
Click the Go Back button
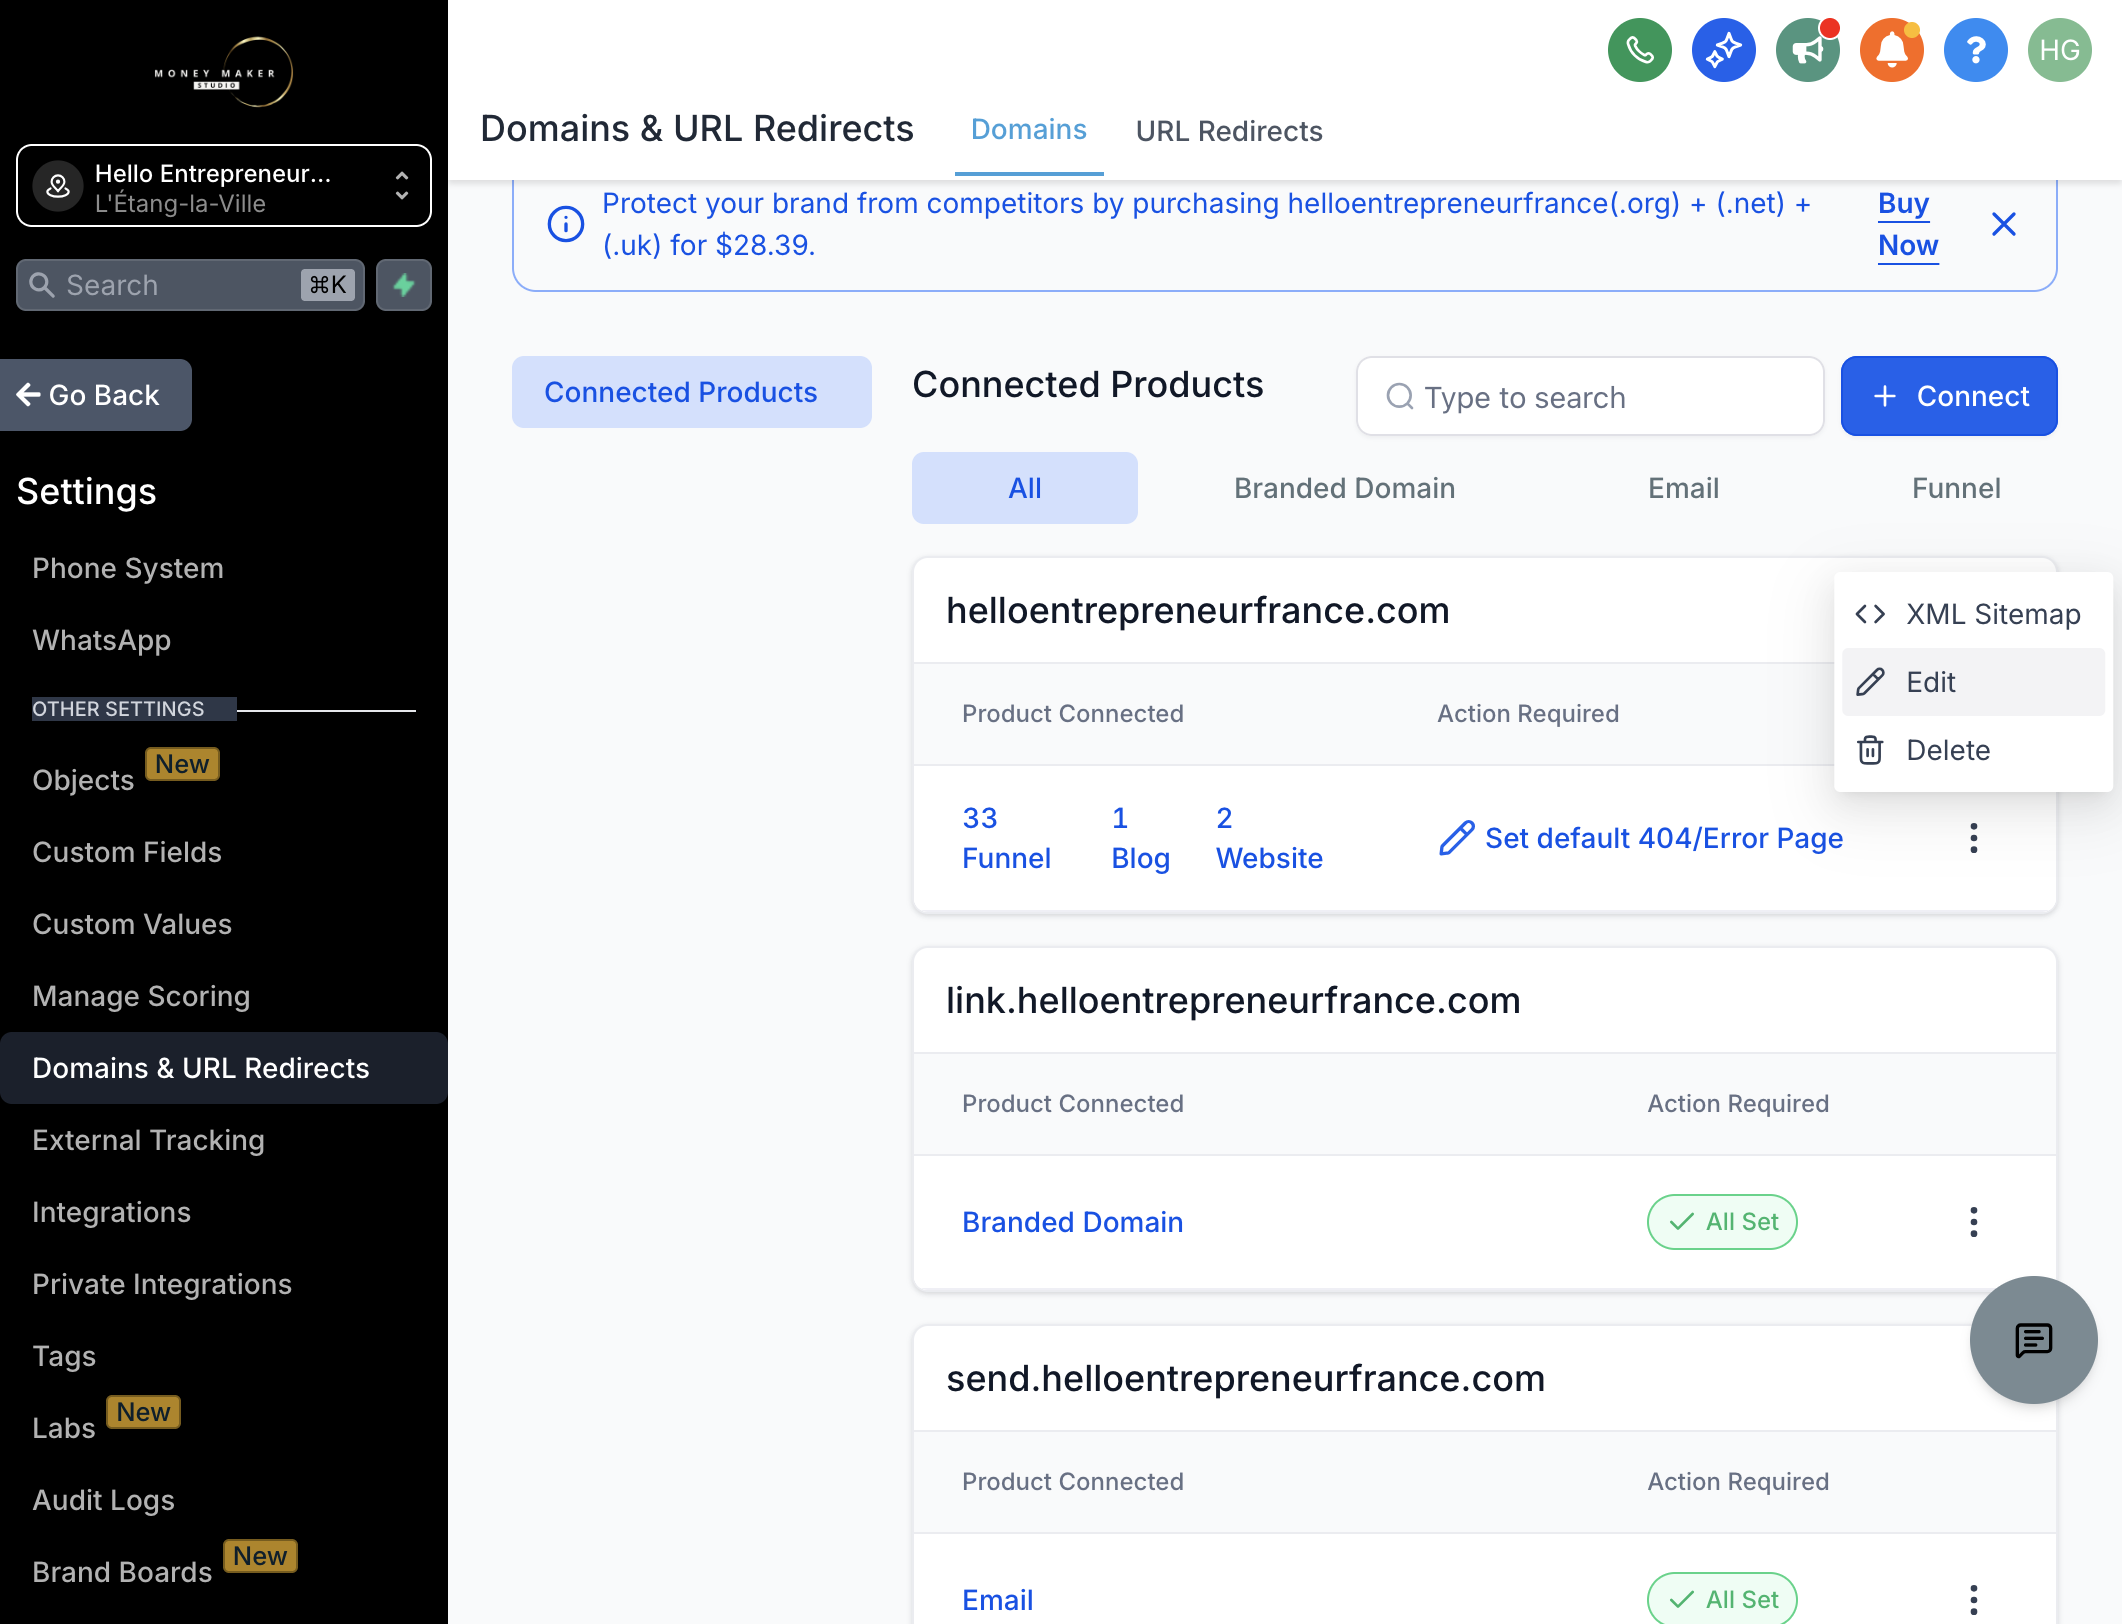pos(96,395)
